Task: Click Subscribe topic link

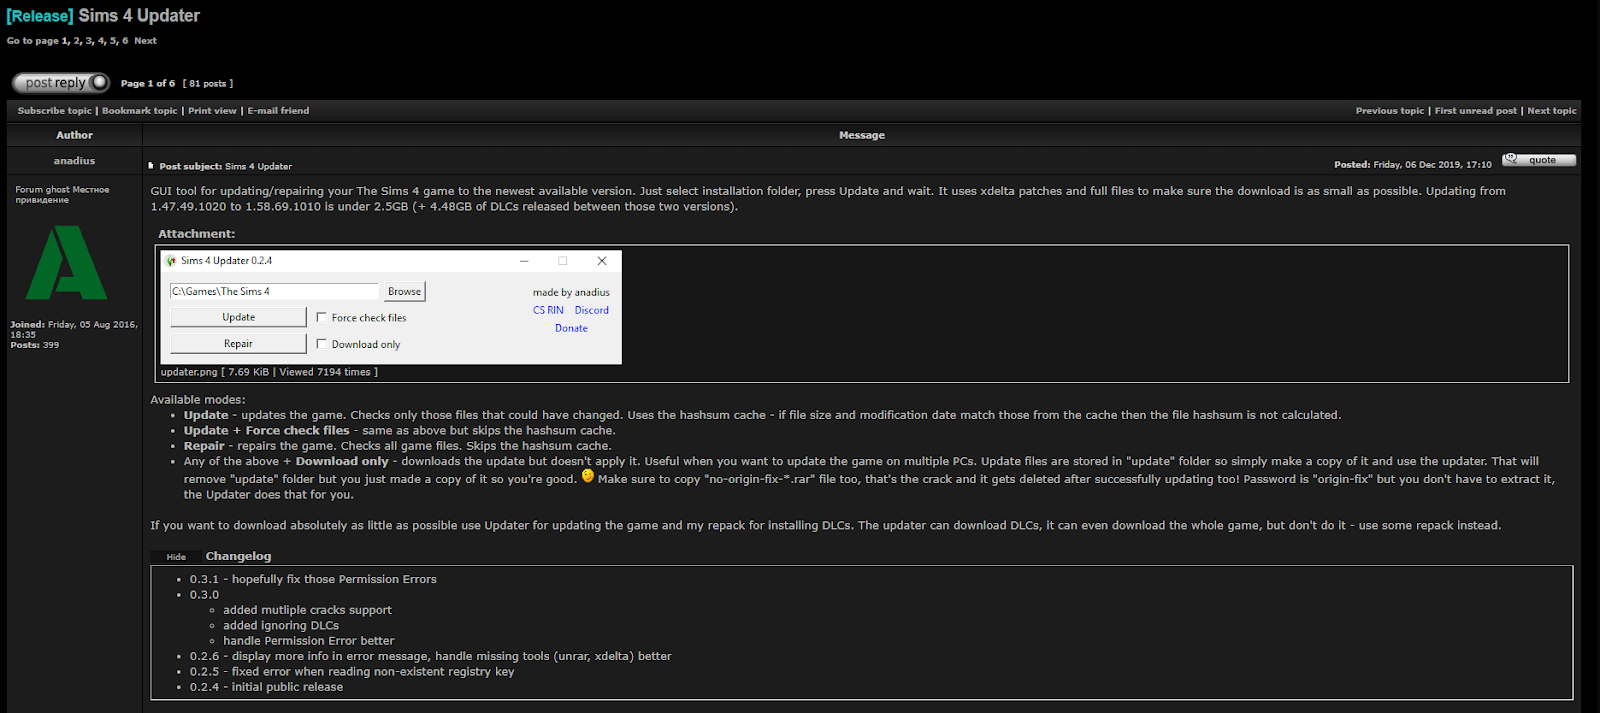Action: coord(54,111)
